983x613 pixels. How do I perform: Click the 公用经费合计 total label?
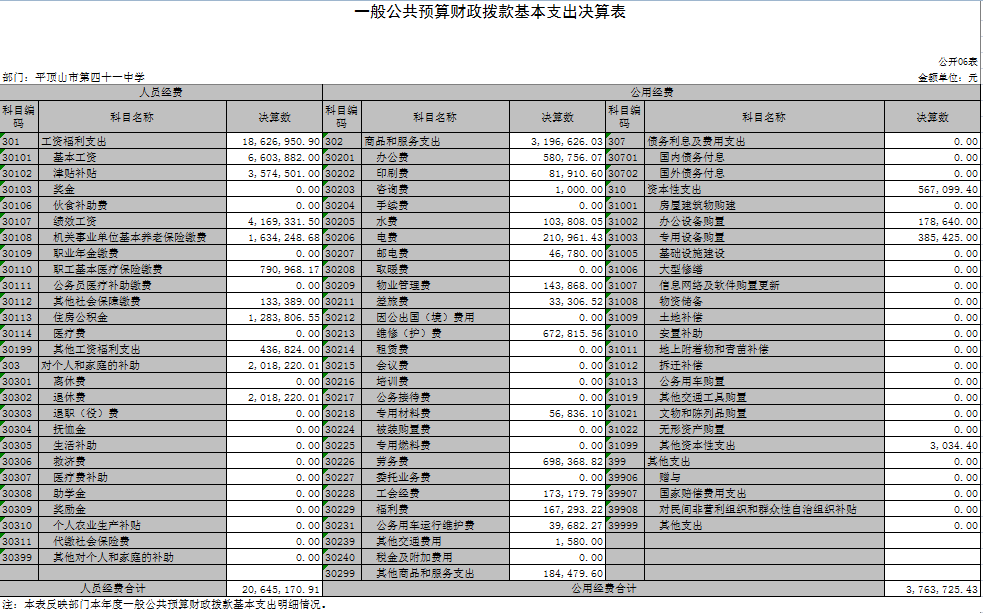(604, 589)
